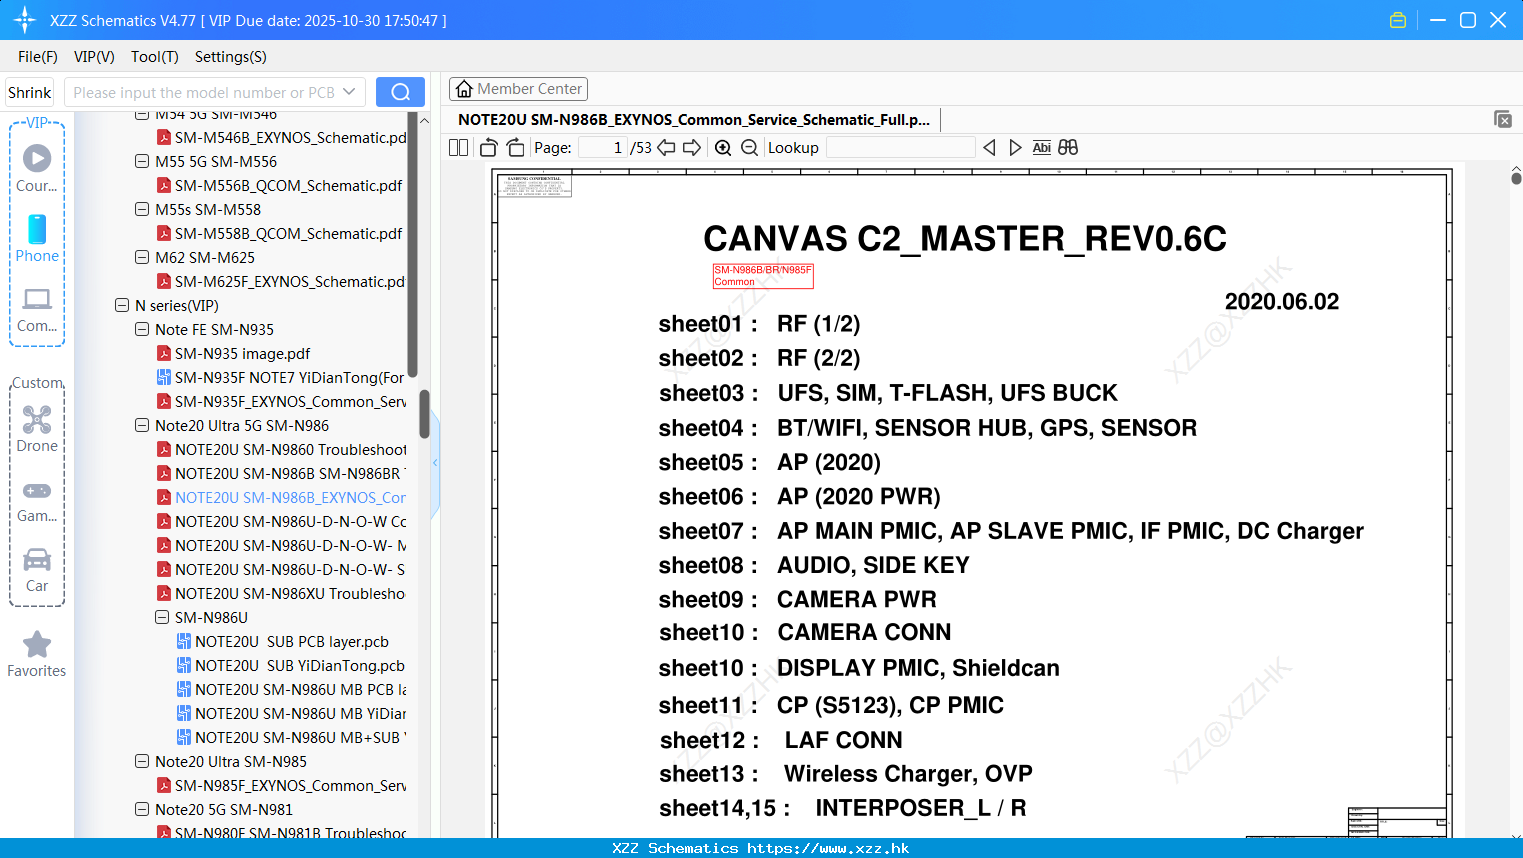The height and width of the screenshot is (858, 1523).
Task: Toggle whole-word match Abi icon
Action: tap(1041, 148)
